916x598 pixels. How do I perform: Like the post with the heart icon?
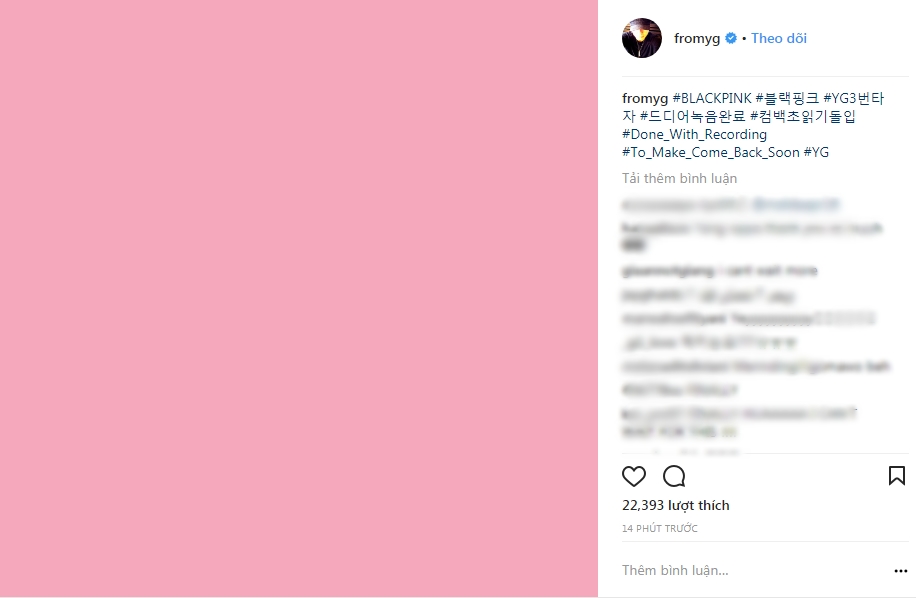coord(633,477)
